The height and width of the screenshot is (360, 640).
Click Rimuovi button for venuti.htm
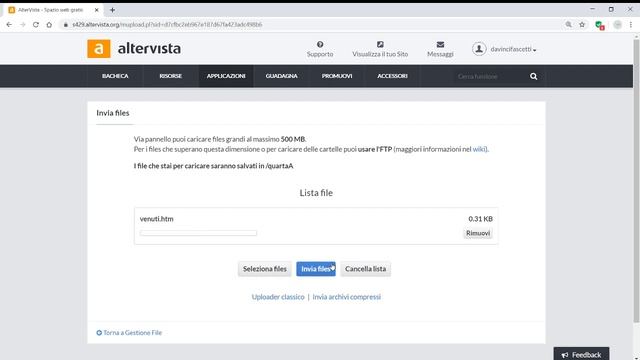478,233
